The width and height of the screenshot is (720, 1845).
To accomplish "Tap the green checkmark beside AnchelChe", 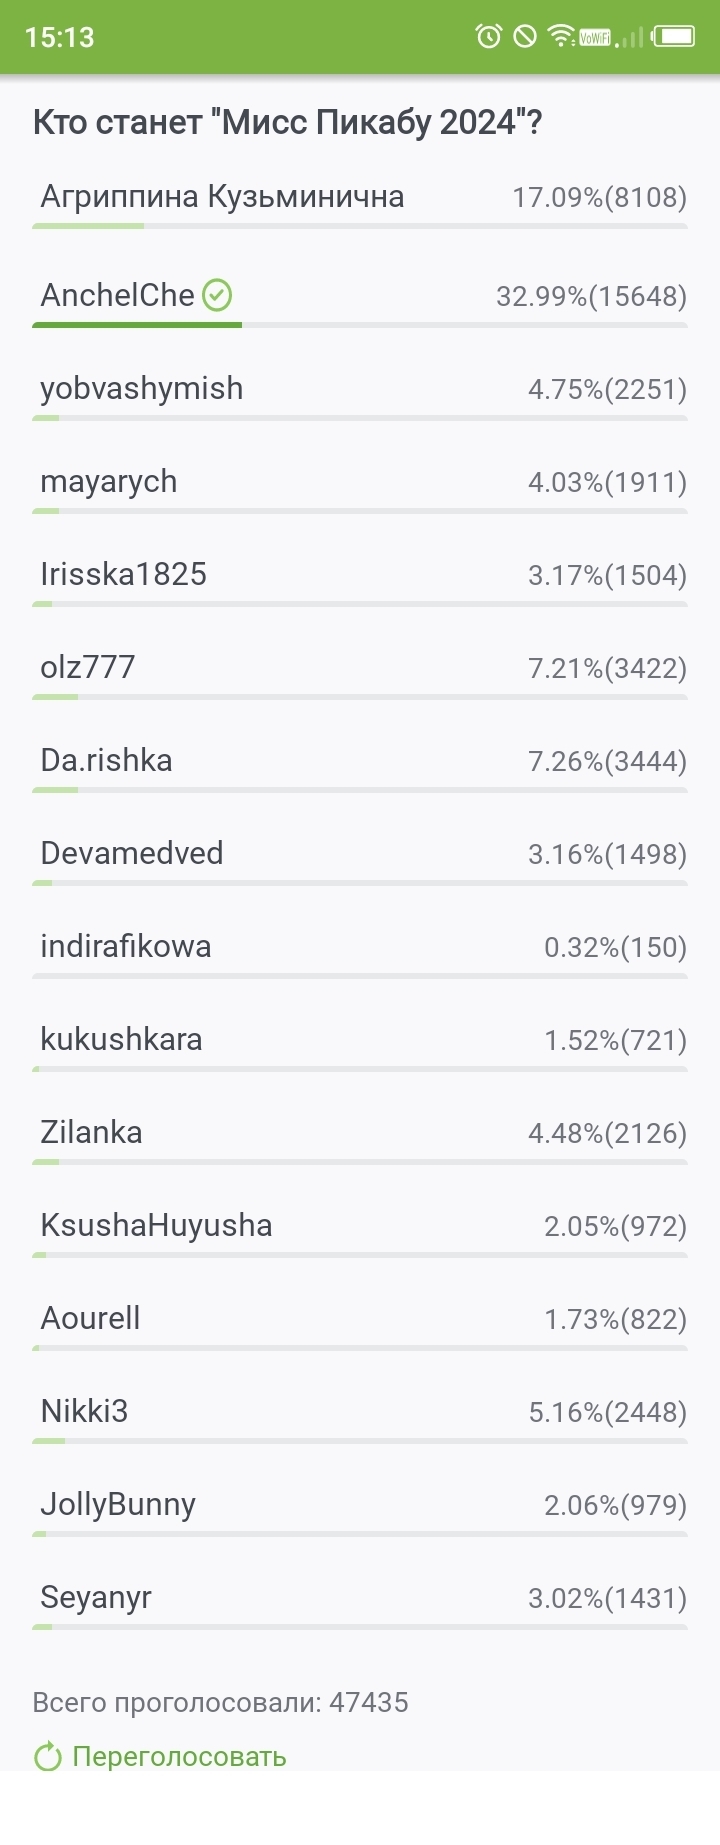I will (217, 295).
